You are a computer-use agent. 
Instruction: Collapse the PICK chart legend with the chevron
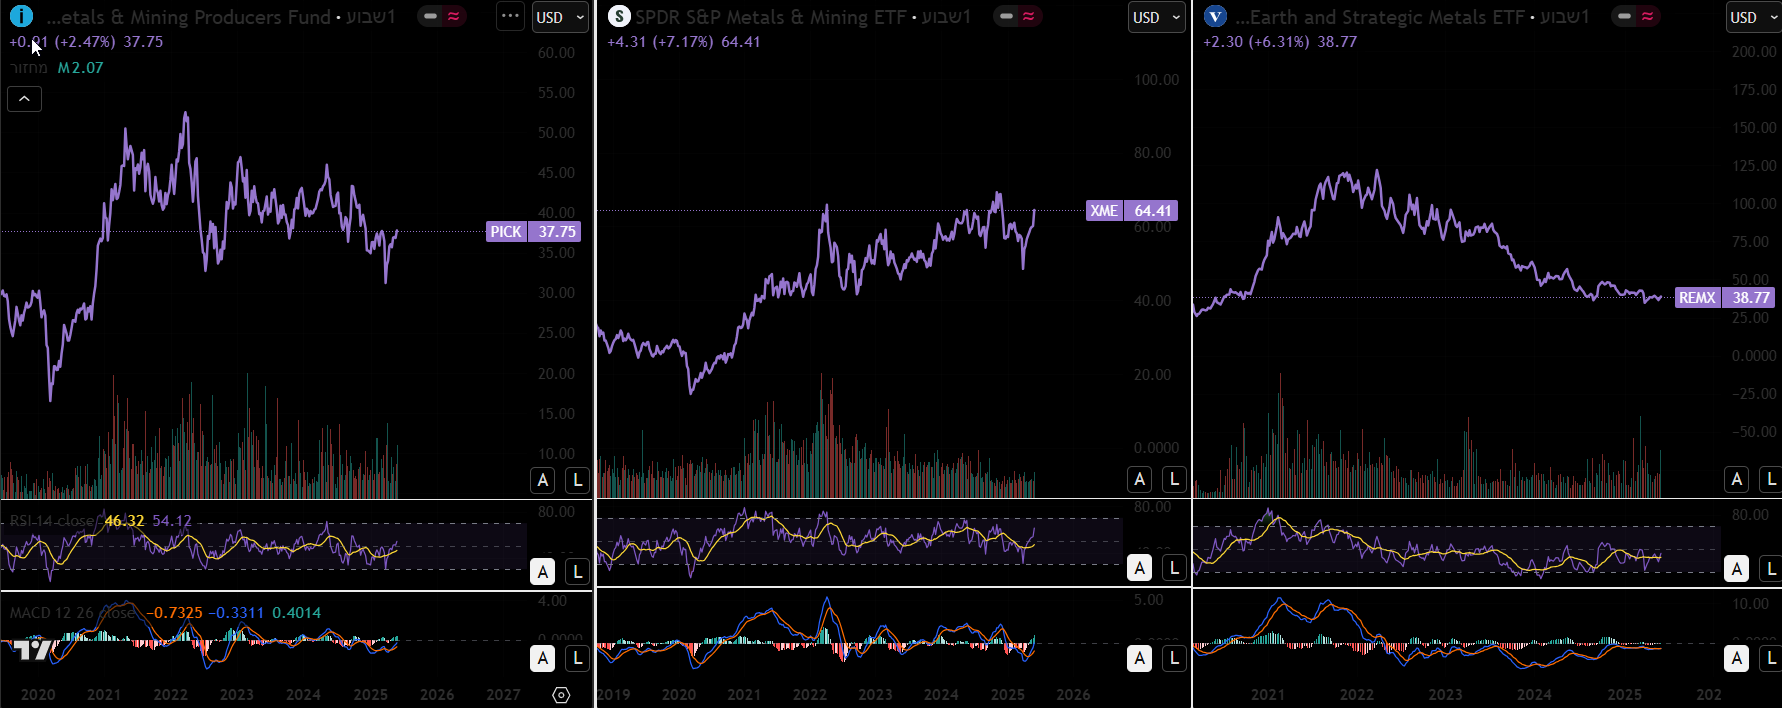click(x=24, y=99)
